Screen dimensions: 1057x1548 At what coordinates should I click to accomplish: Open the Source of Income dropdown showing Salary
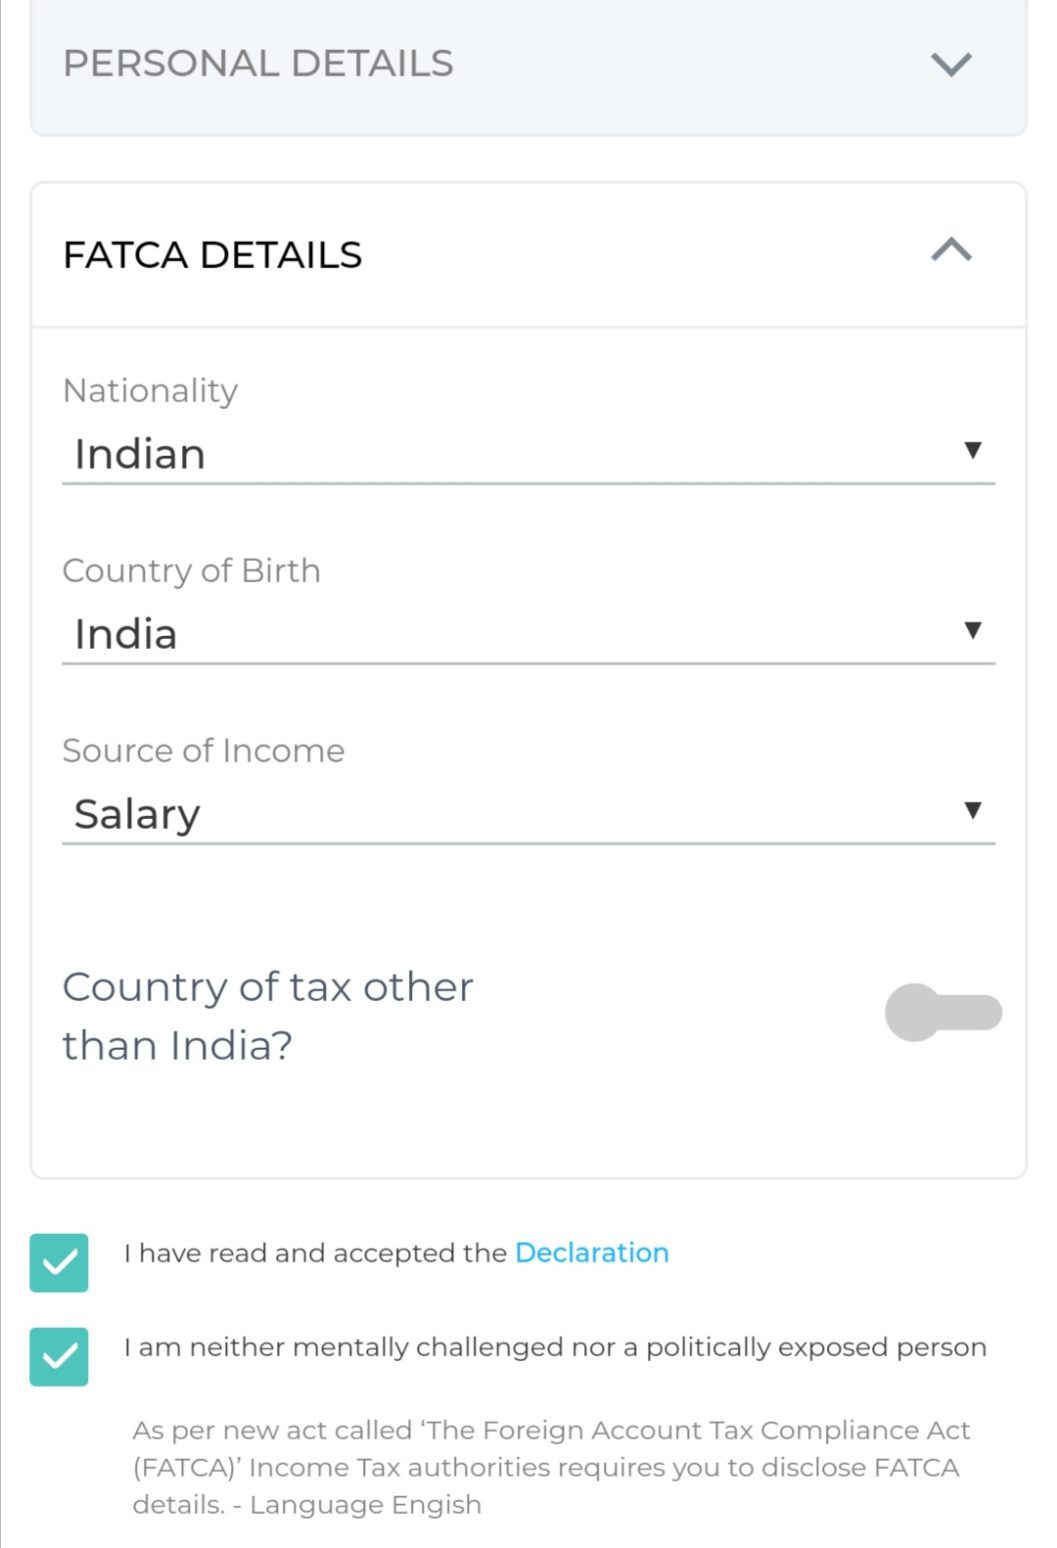500,814
